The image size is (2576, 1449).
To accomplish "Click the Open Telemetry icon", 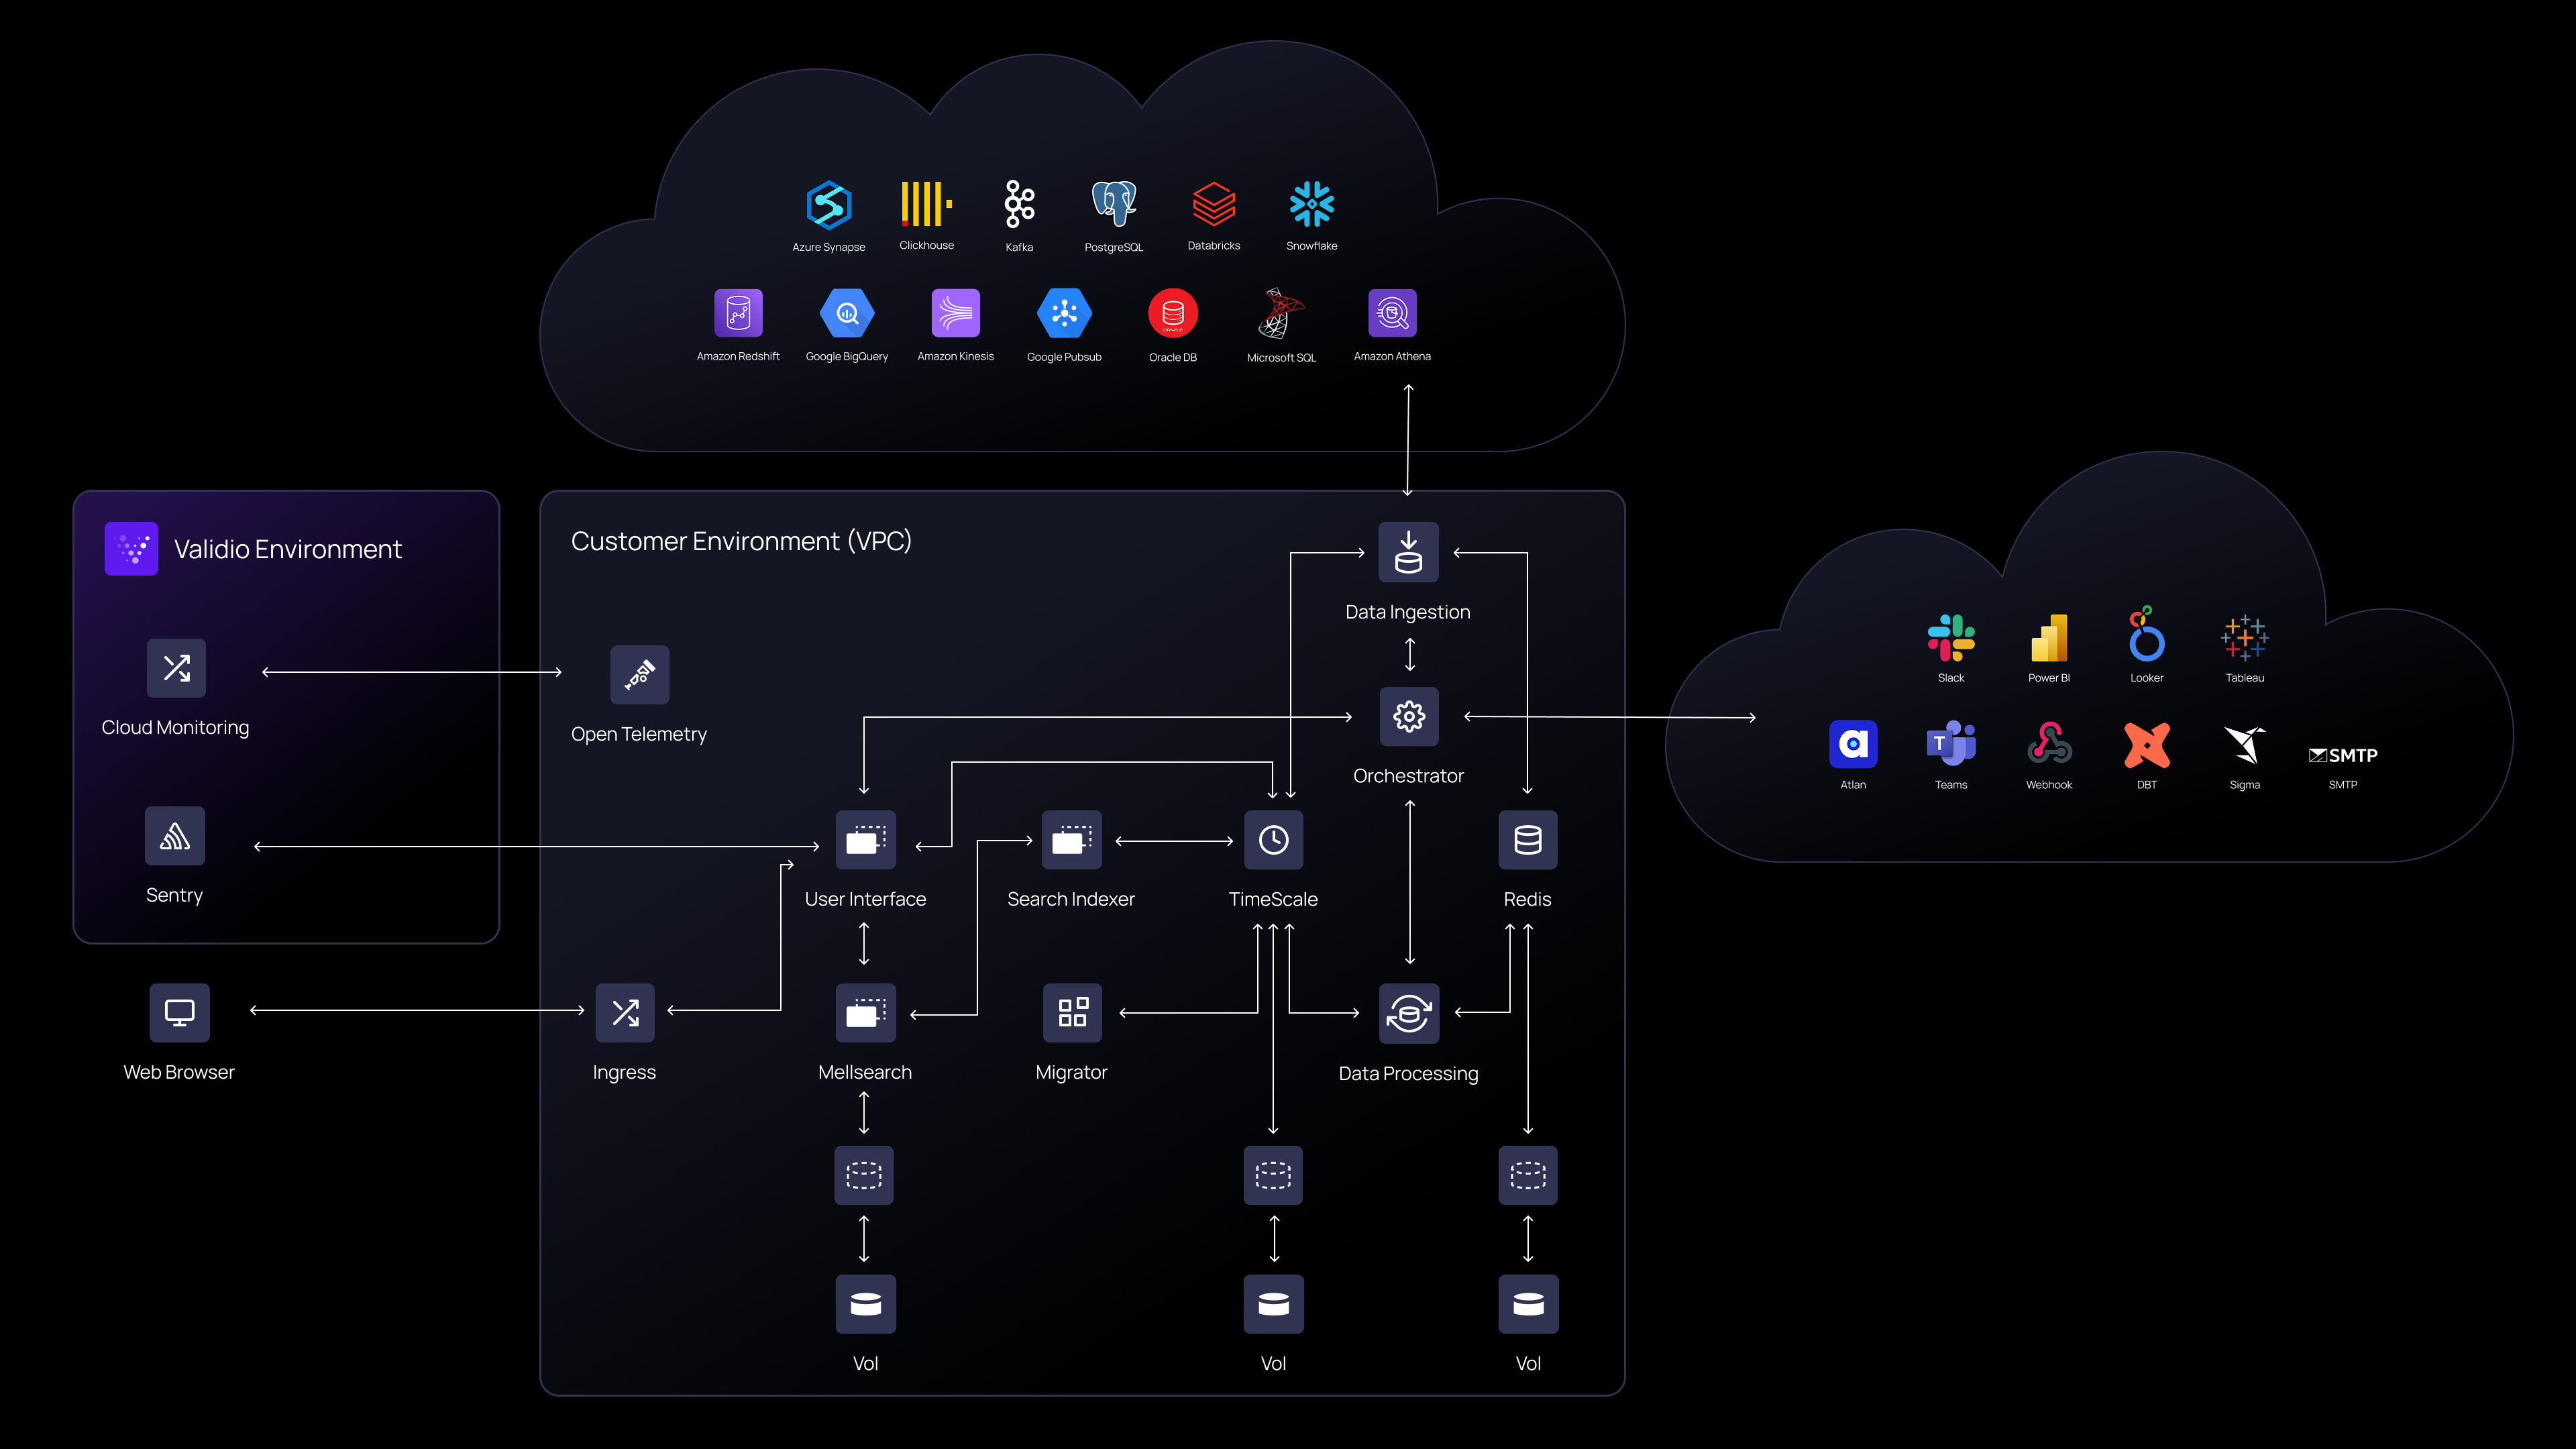I will [x=639, y=675].
